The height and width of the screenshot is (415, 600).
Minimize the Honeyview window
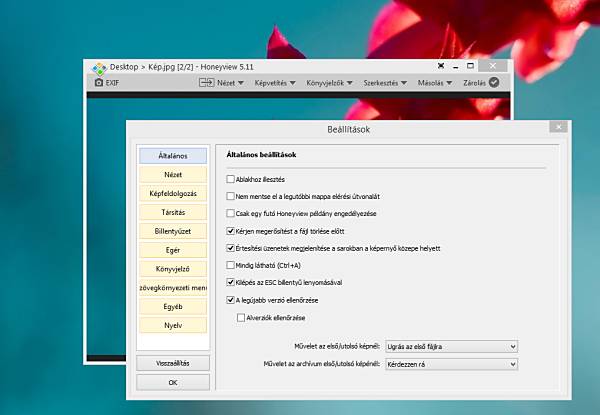[455, 67]
